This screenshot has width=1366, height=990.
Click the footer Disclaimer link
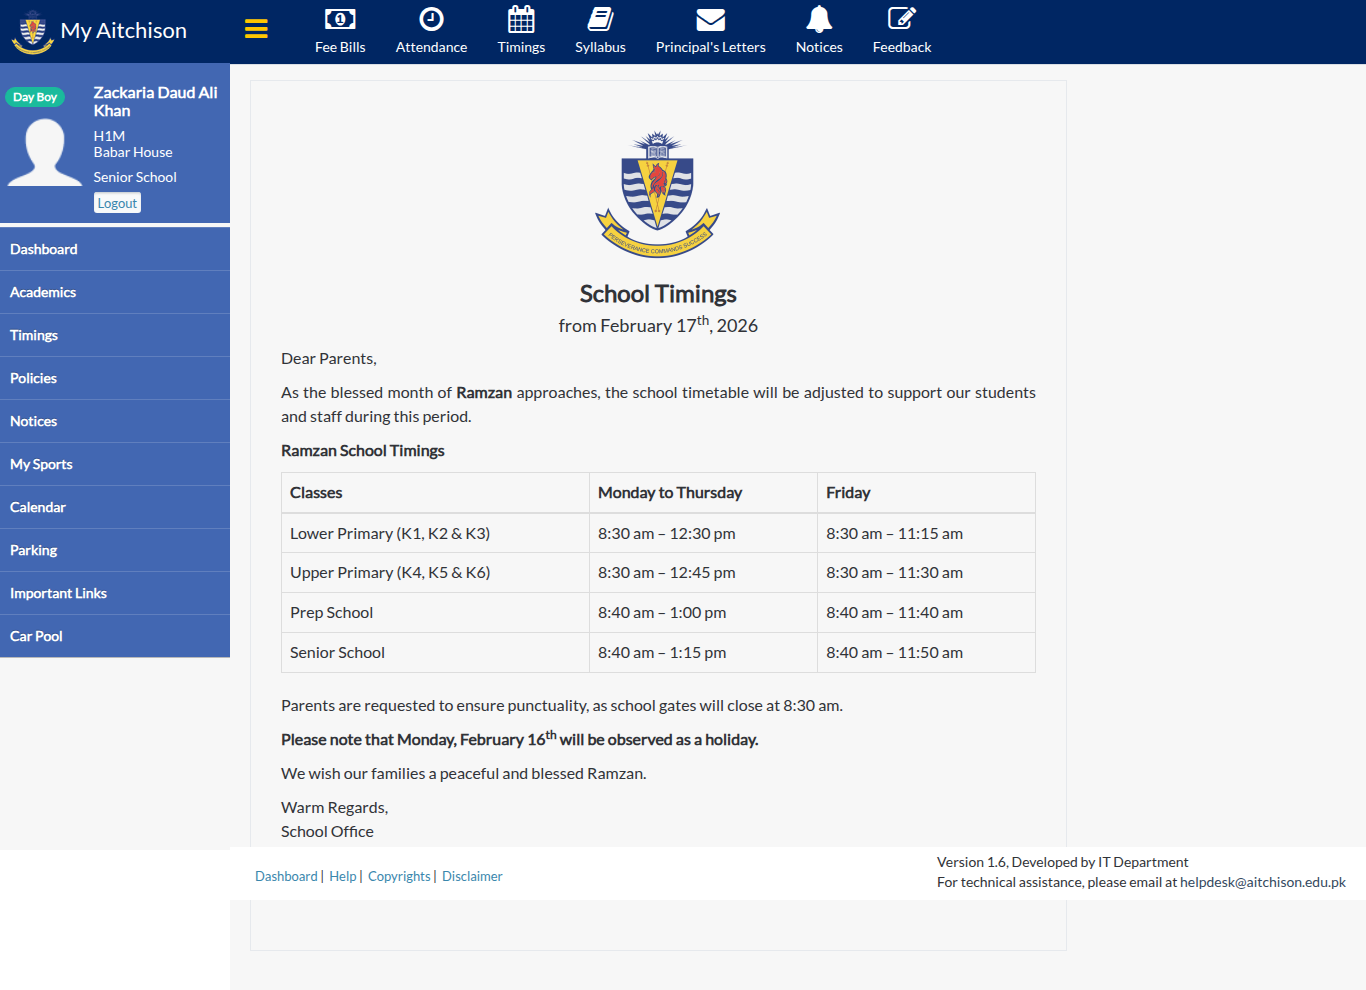coord(472,876)
